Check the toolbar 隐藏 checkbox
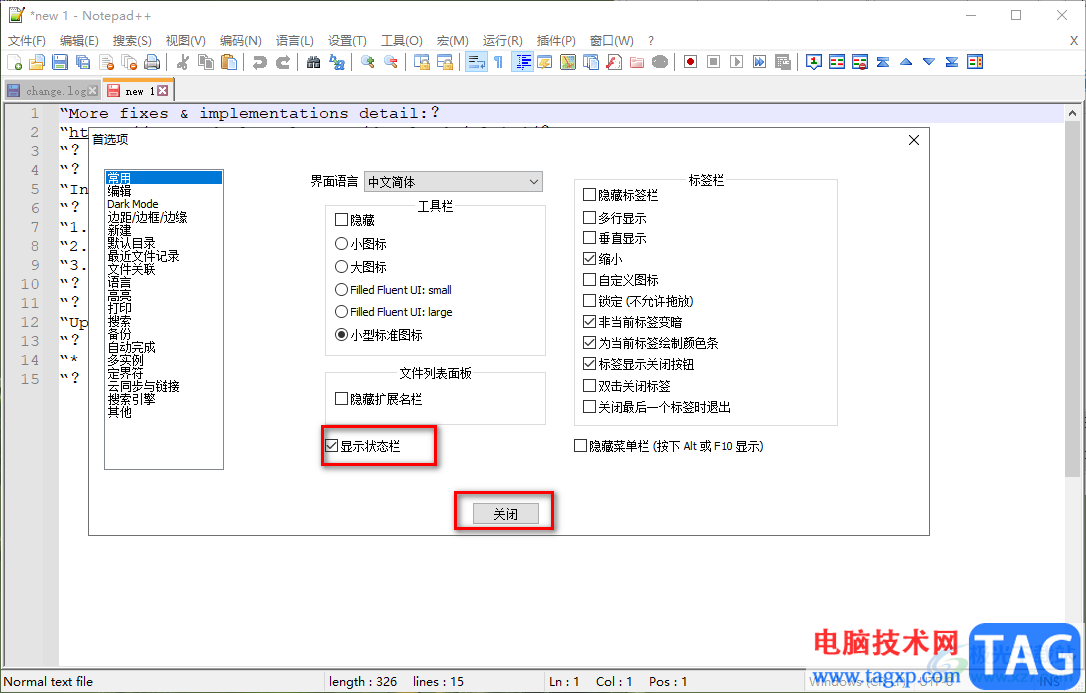 tap(341, 219)
